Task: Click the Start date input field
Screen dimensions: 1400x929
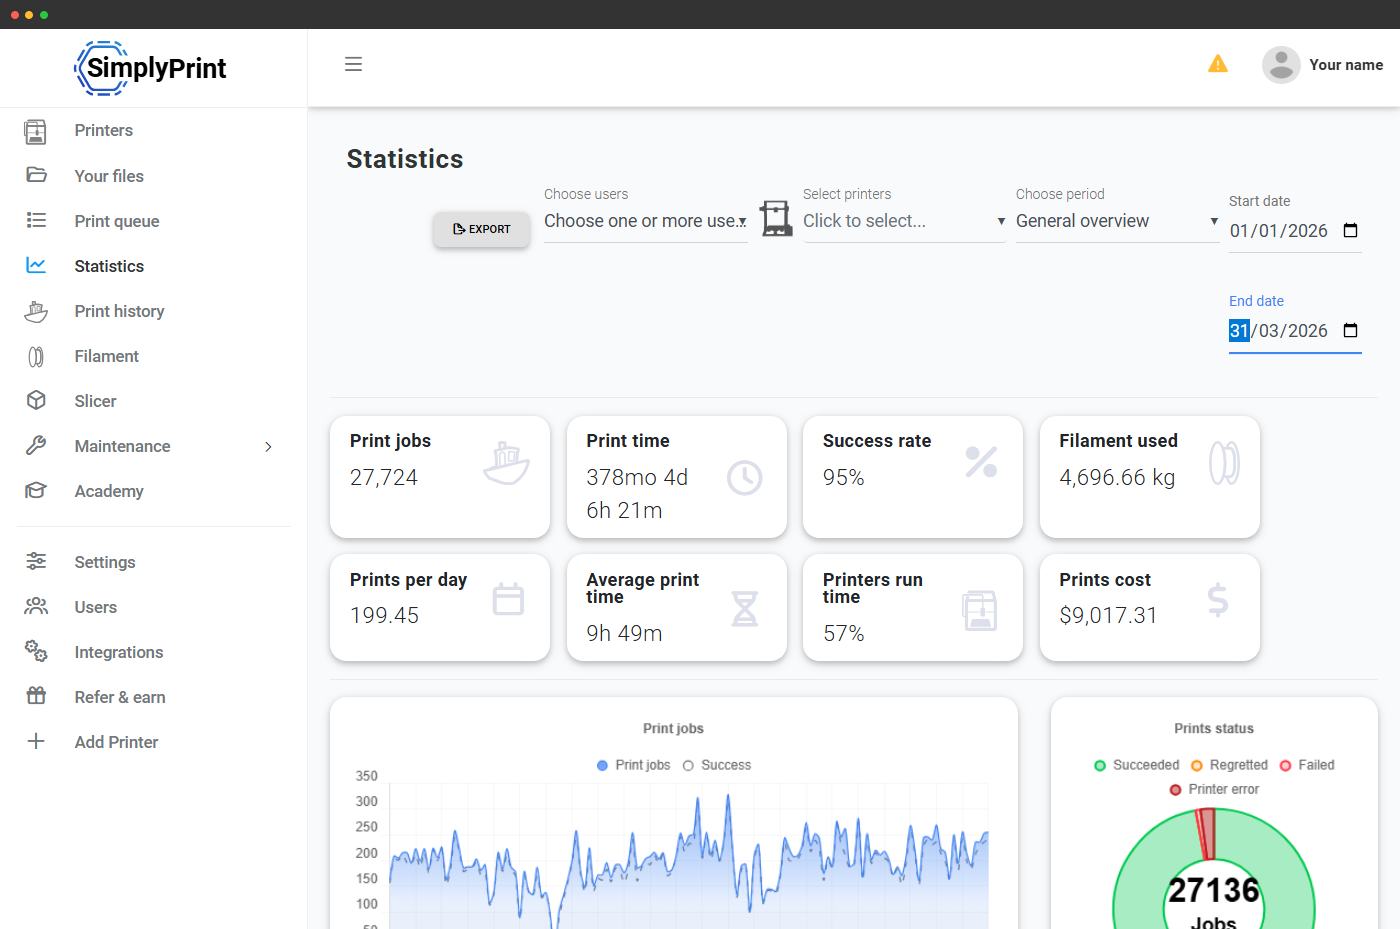Action: [1295, 231]
